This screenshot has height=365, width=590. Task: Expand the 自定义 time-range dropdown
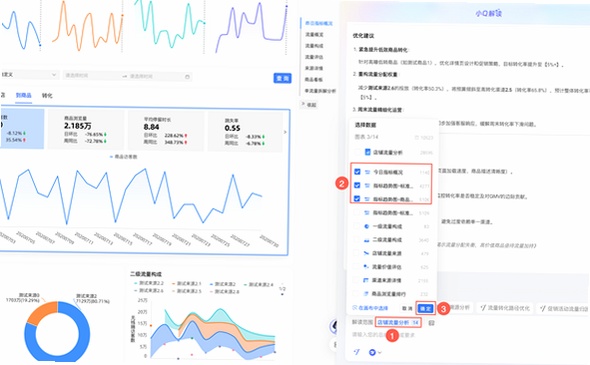click(29, 75)
